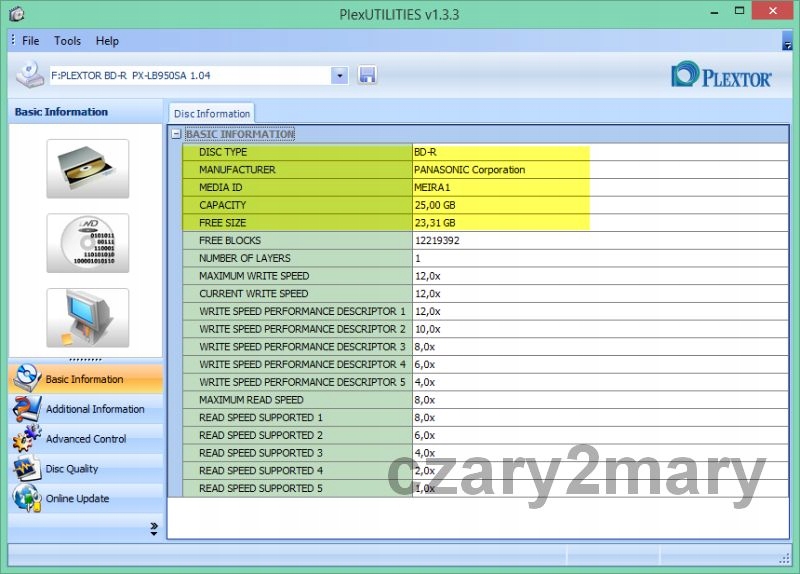Viewport: 800px width, 574px height.
Task: Click the small toolbar options icon at the right end of the menu bar
Action: tap(787, 41)
